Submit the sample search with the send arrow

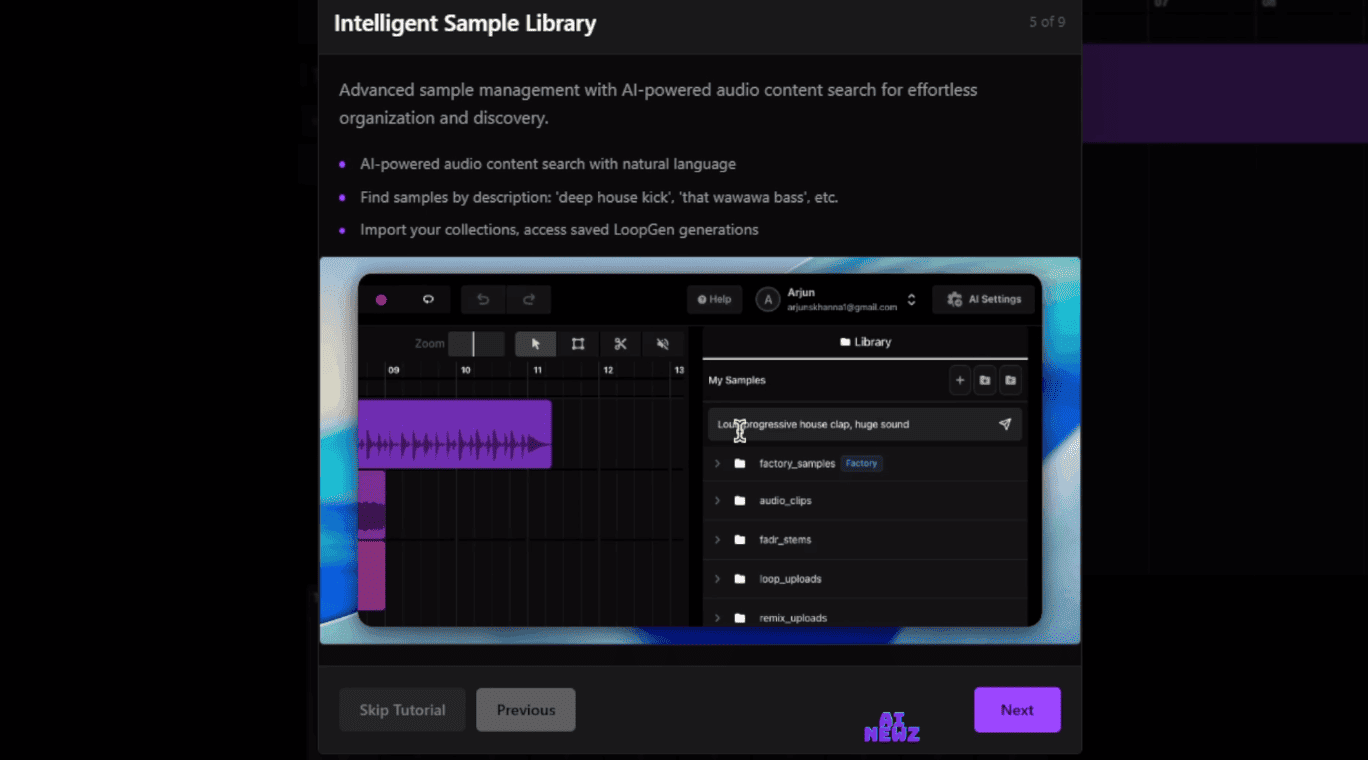pos(1005,424)
